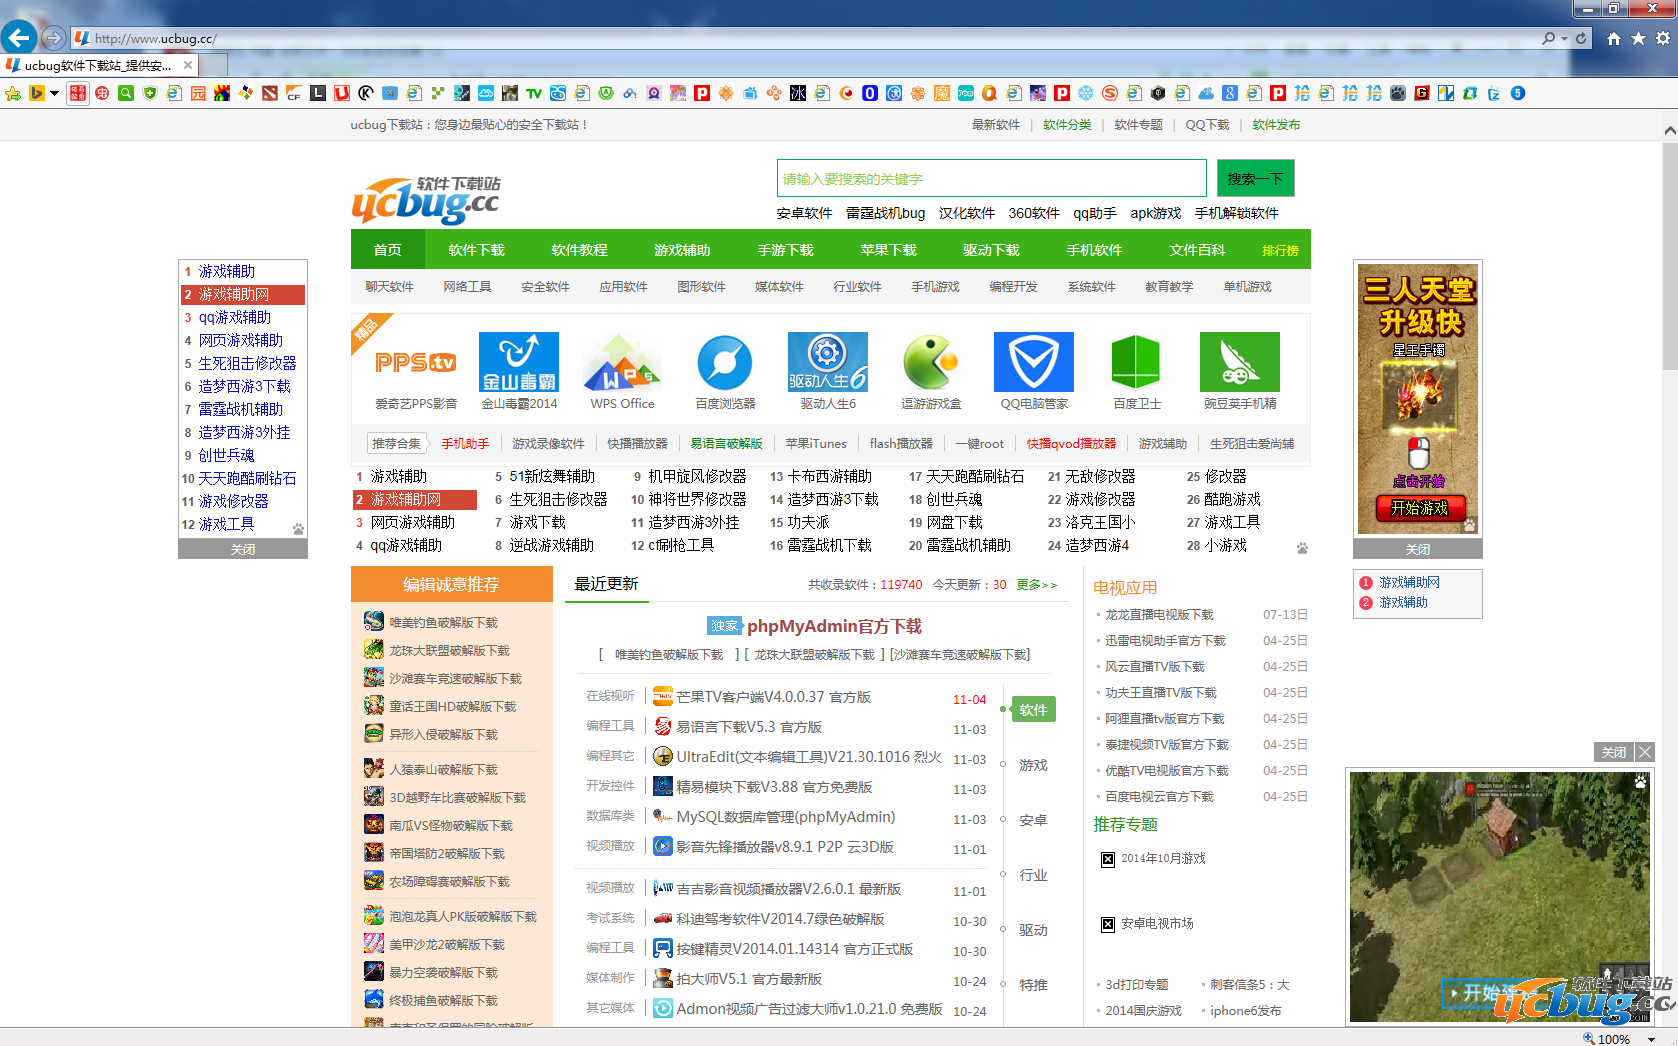Click the 影音先锋播放器 list icon
Screen dimensions: 1678x1046
pos(663,847)
